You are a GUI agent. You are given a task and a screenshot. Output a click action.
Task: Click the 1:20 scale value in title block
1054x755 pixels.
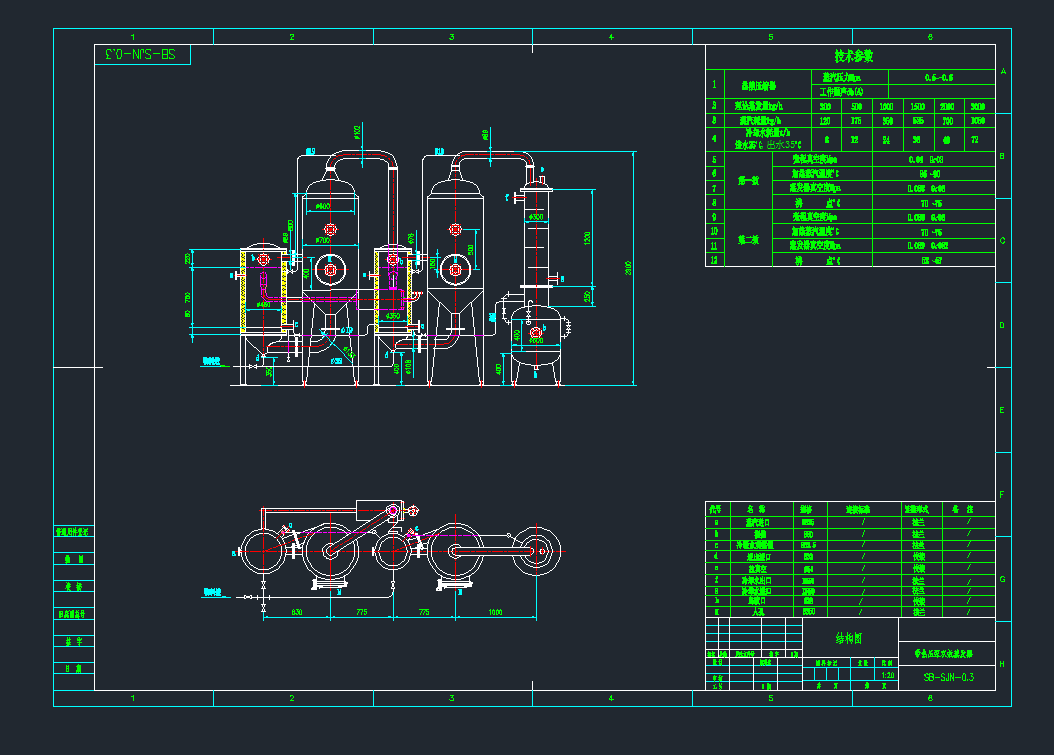pyautogui.click(x=887, y=675)
